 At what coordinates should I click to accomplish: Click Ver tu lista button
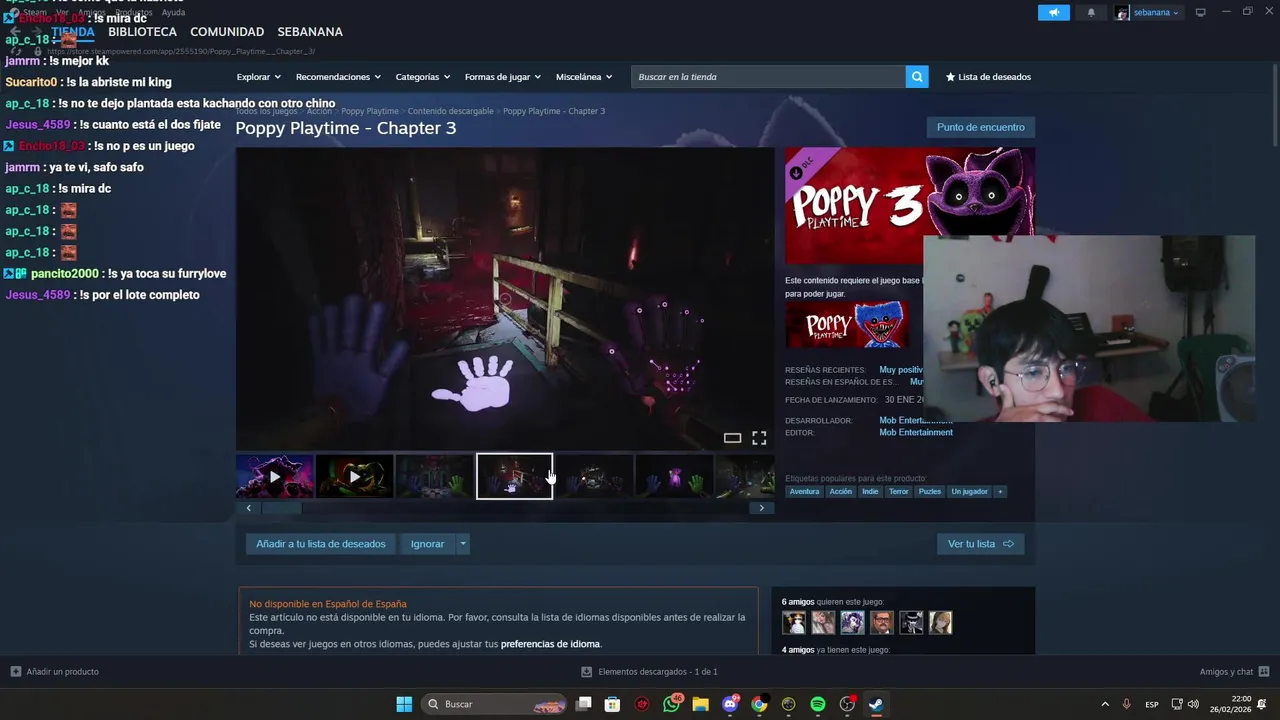980,544
